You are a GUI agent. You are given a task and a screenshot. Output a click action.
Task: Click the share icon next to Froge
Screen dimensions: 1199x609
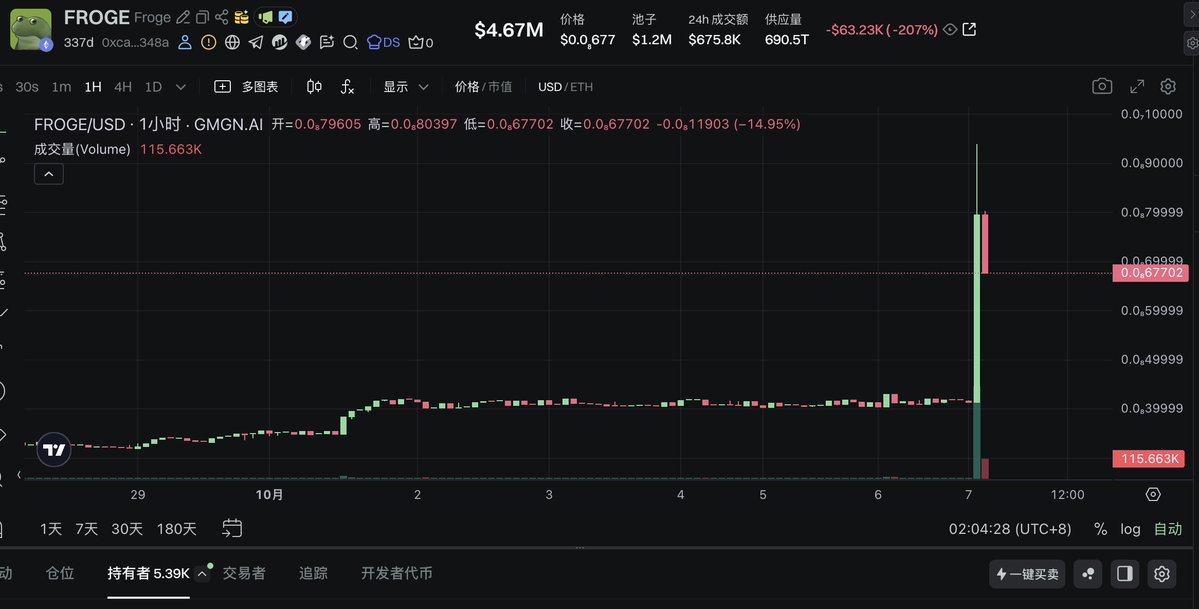[x=221, y=17]
